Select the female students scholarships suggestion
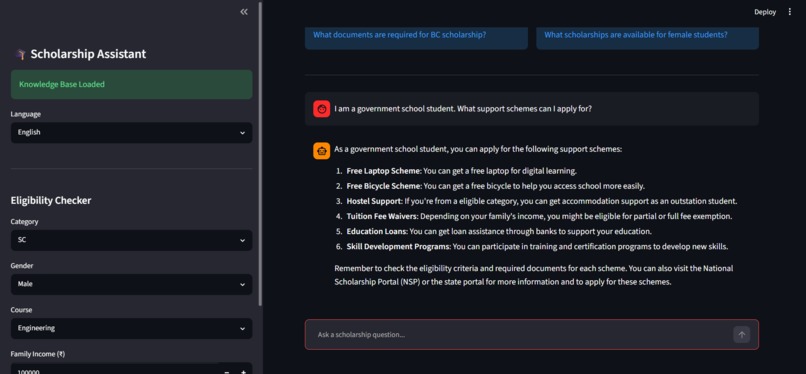 (648, 38)
